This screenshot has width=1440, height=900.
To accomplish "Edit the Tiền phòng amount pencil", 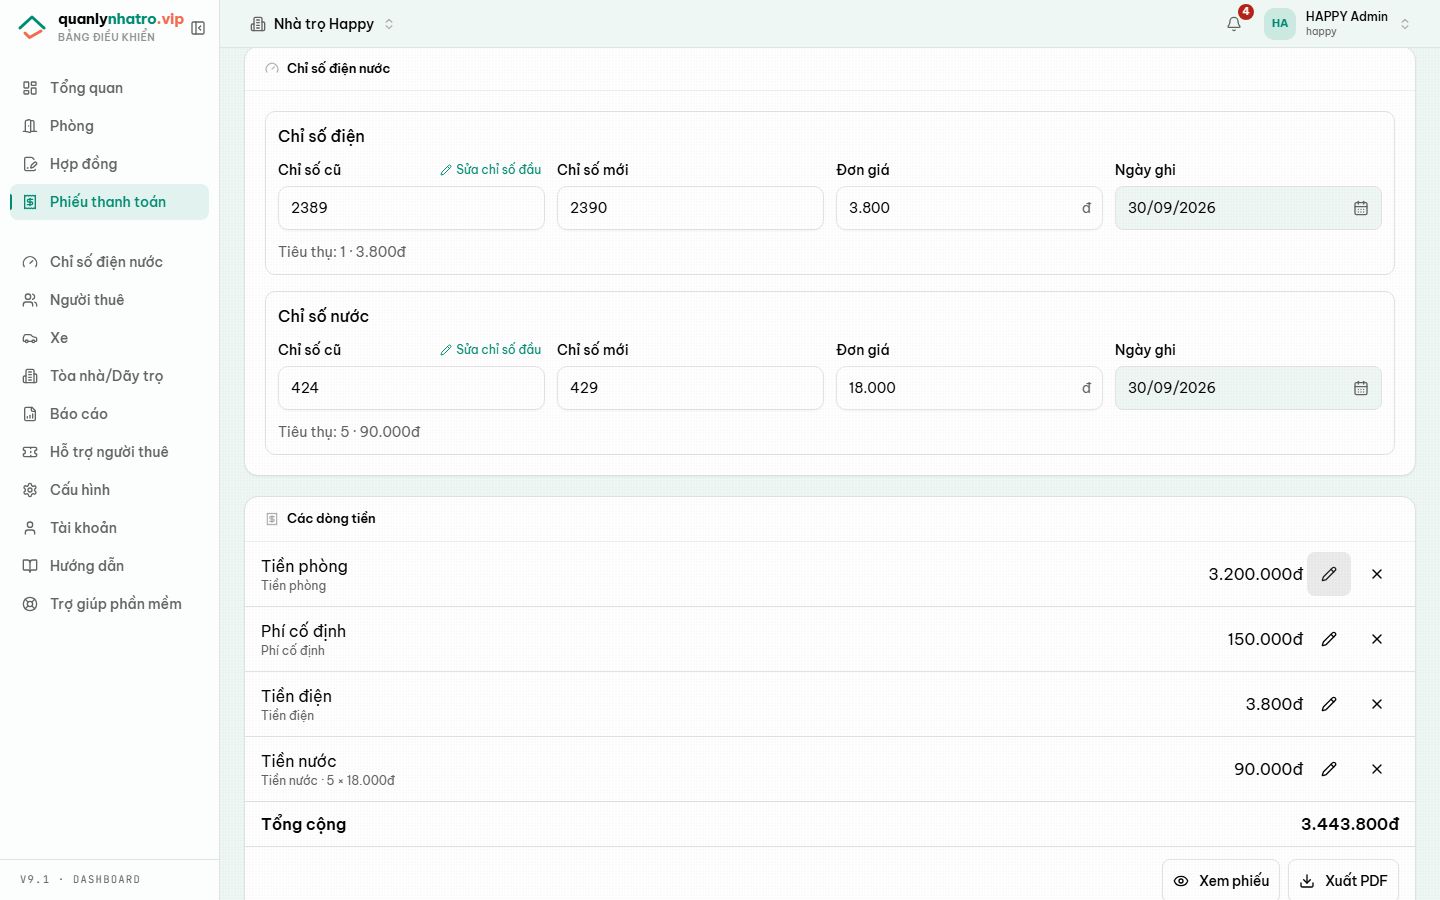I will pos(1329,574).
